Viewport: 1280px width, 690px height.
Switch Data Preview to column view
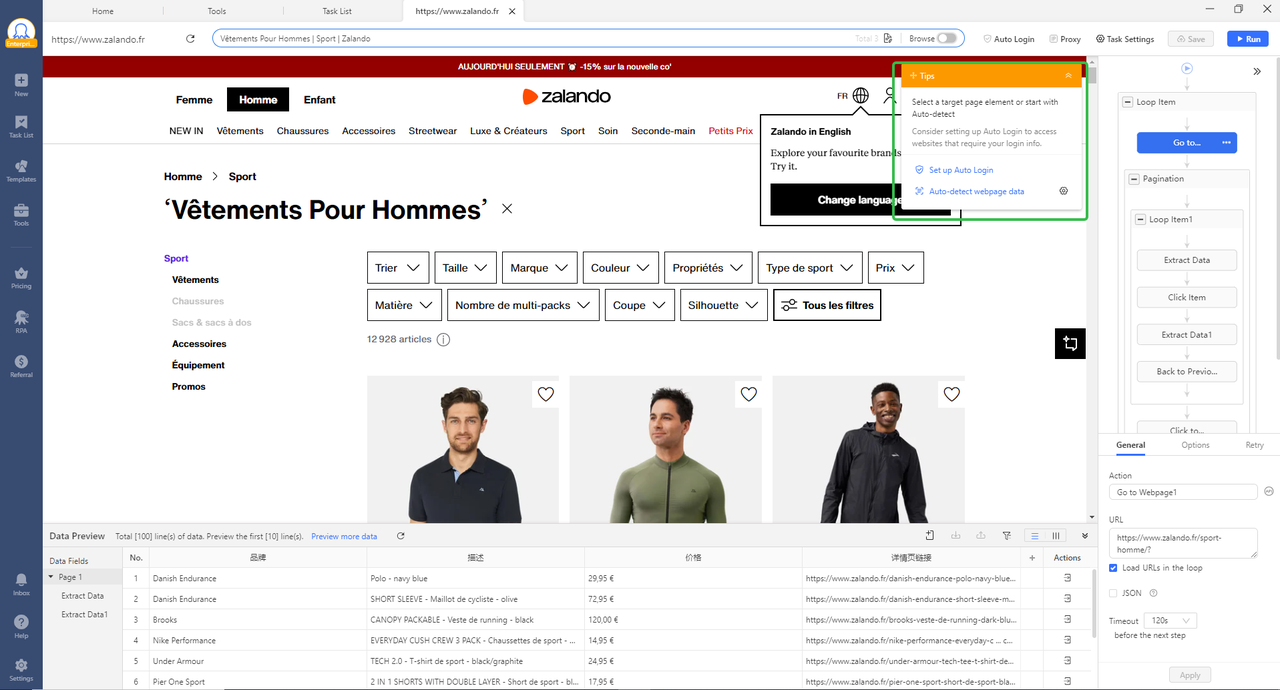coord(1056,536)
